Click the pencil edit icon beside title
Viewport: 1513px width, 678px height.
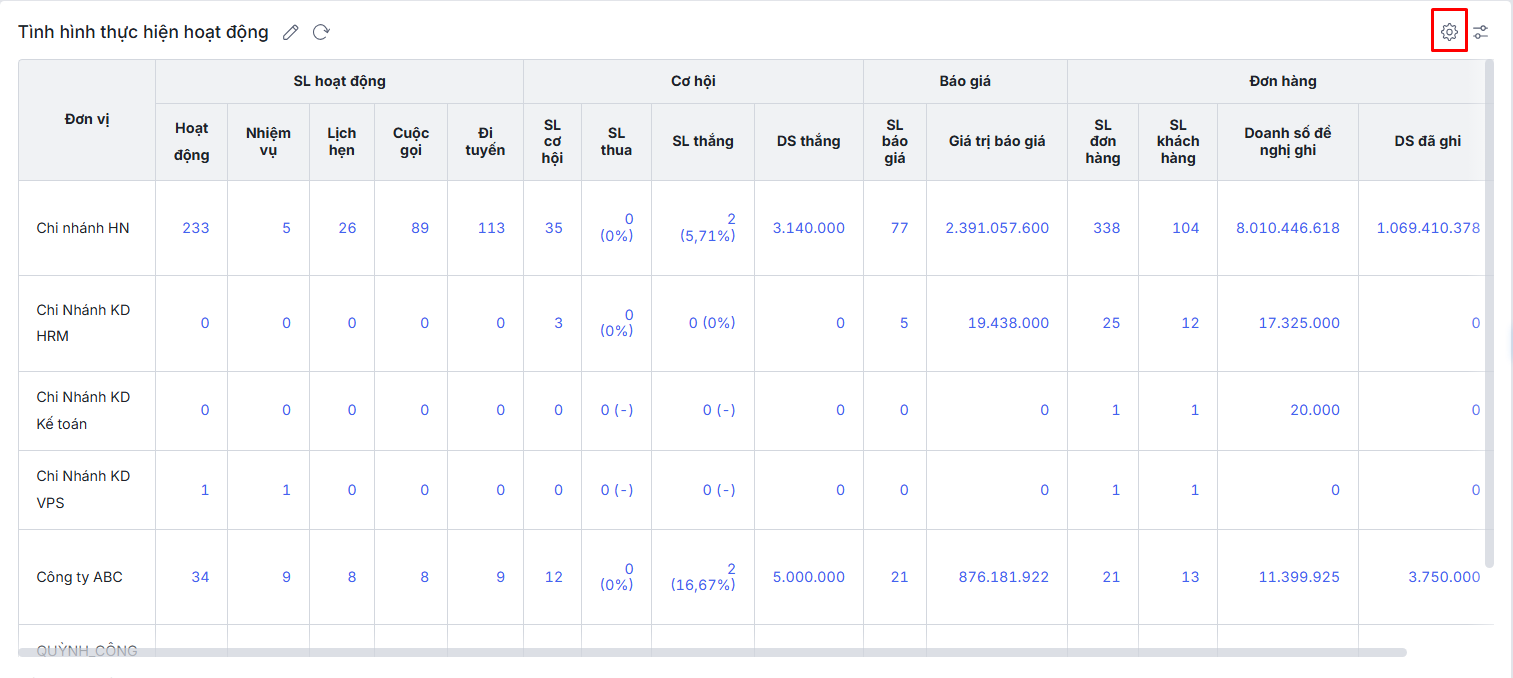(x=291, y=32)
